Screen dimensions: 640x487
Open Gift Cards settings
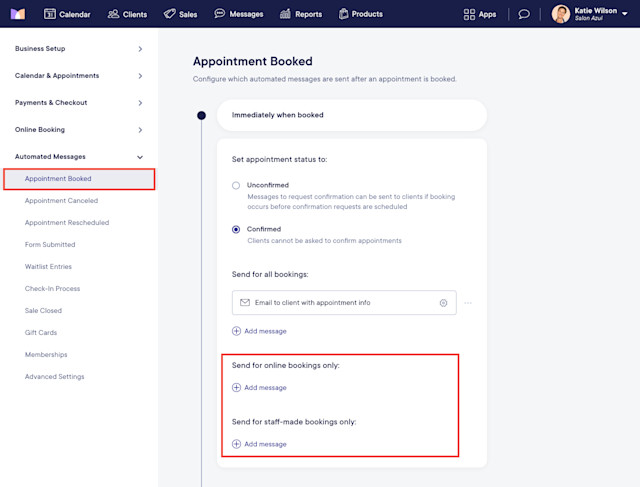tap(41, 333)
